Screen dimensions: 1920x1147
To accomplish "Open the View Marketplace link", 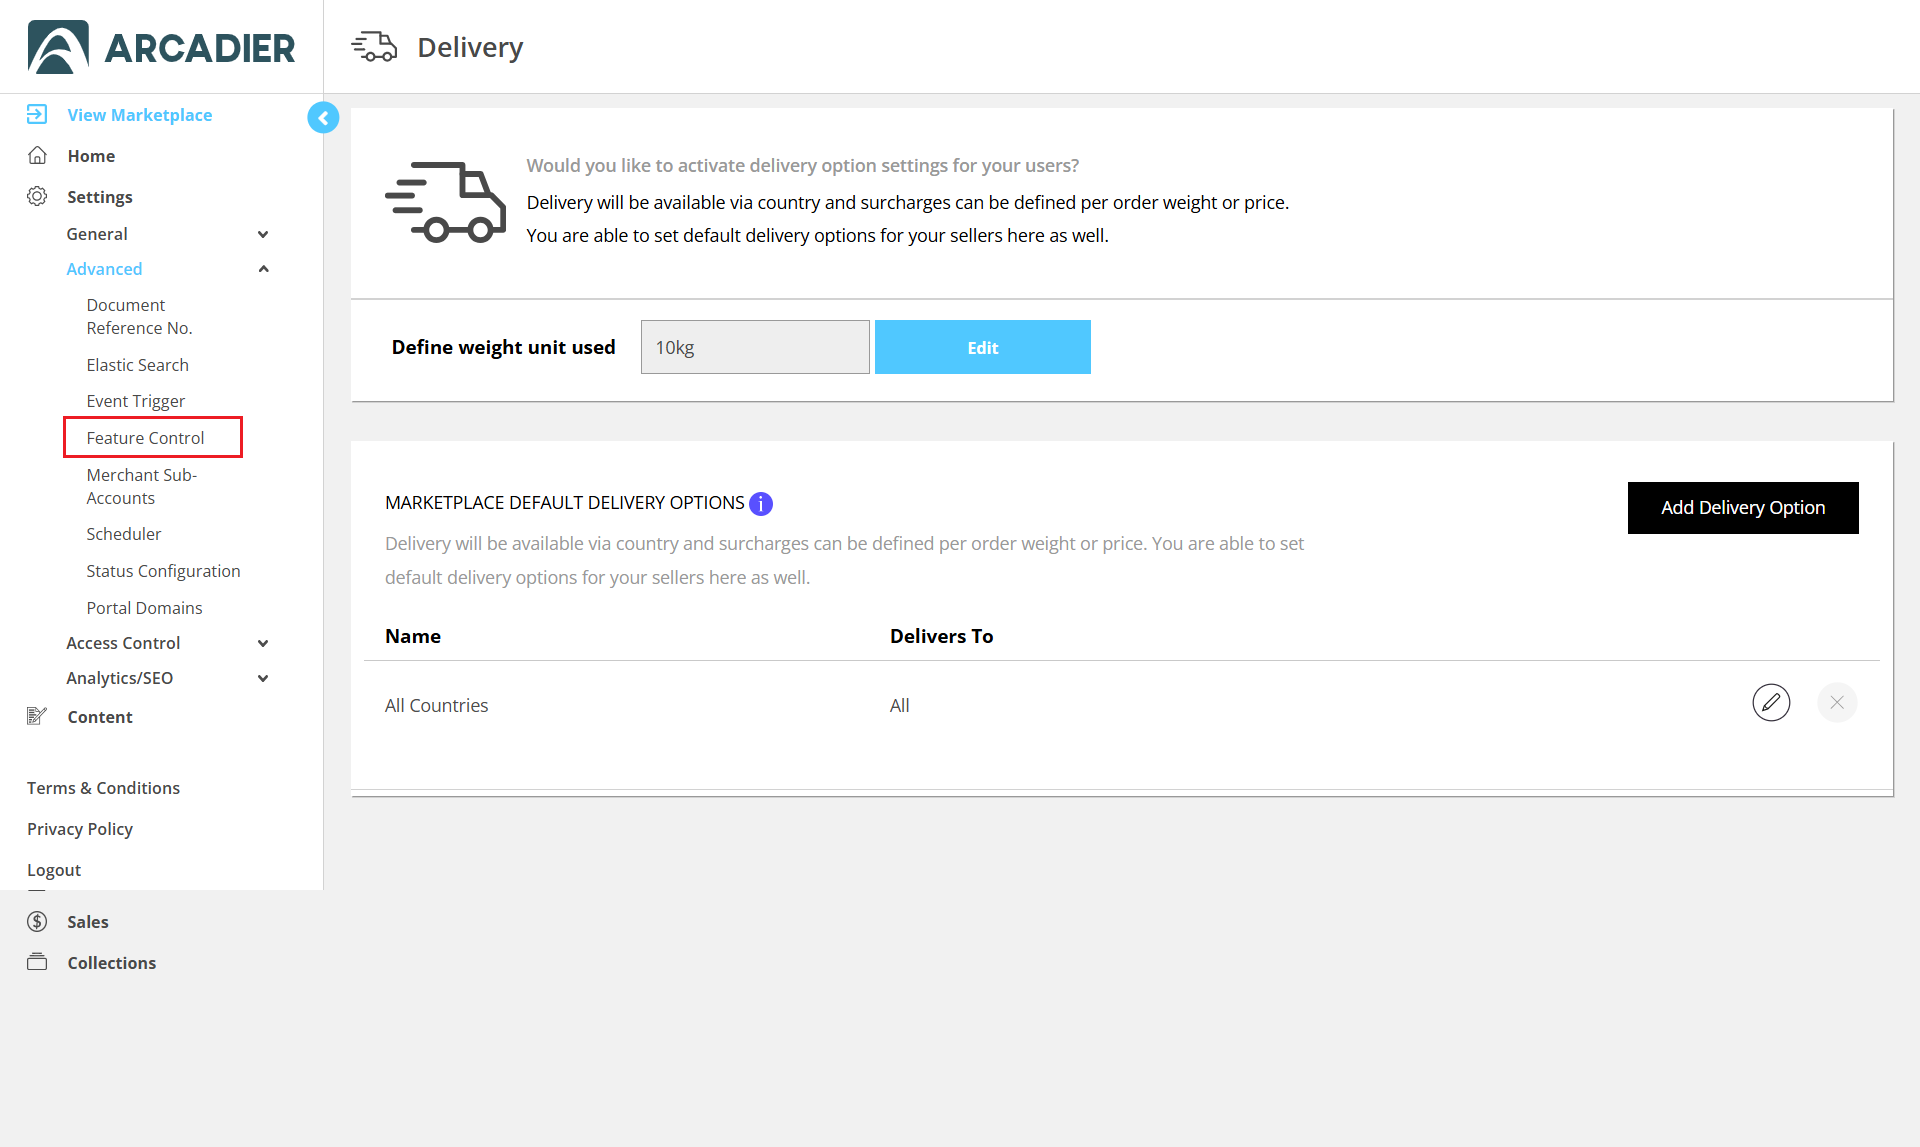I will pos(139,115).
